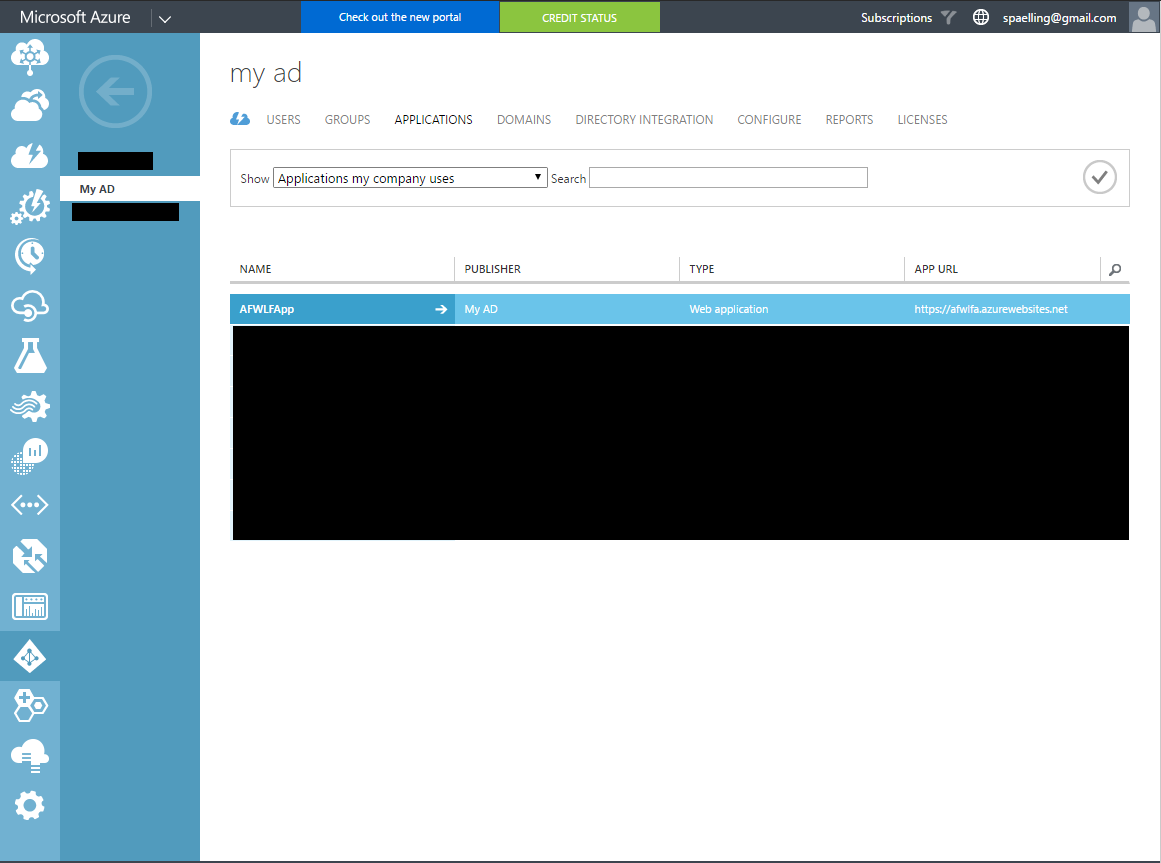Open the cloud services icon in sidebar

tap(30, 106)
